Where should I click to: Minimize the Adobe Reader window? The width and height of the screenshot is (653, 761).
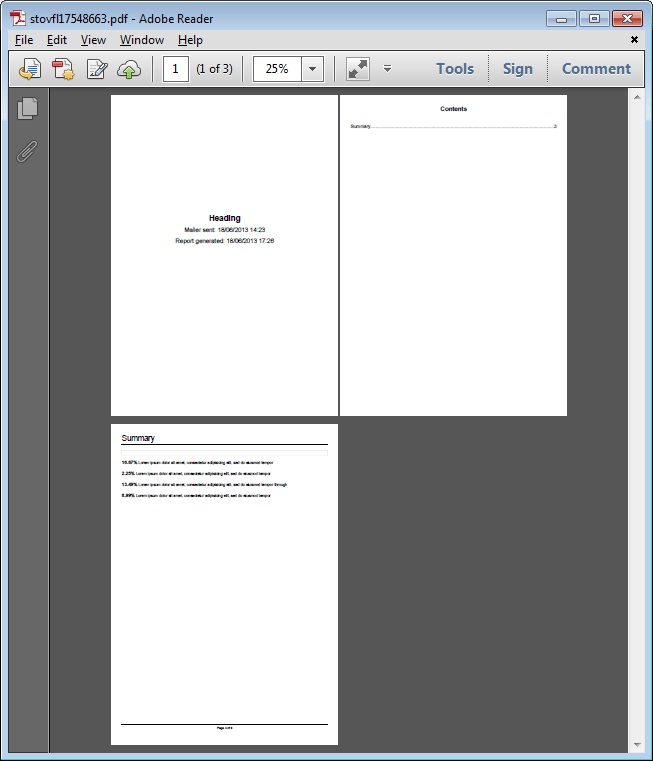pos(561,19)
